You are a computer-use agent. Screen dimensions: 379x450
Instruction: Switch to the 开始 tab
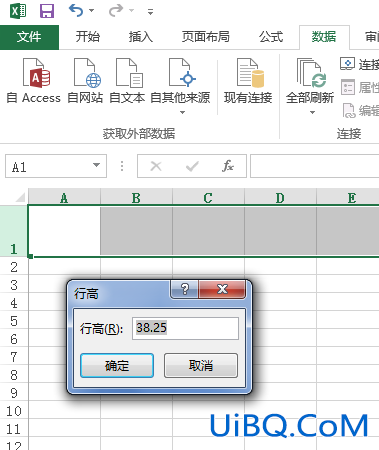(88, 37)
